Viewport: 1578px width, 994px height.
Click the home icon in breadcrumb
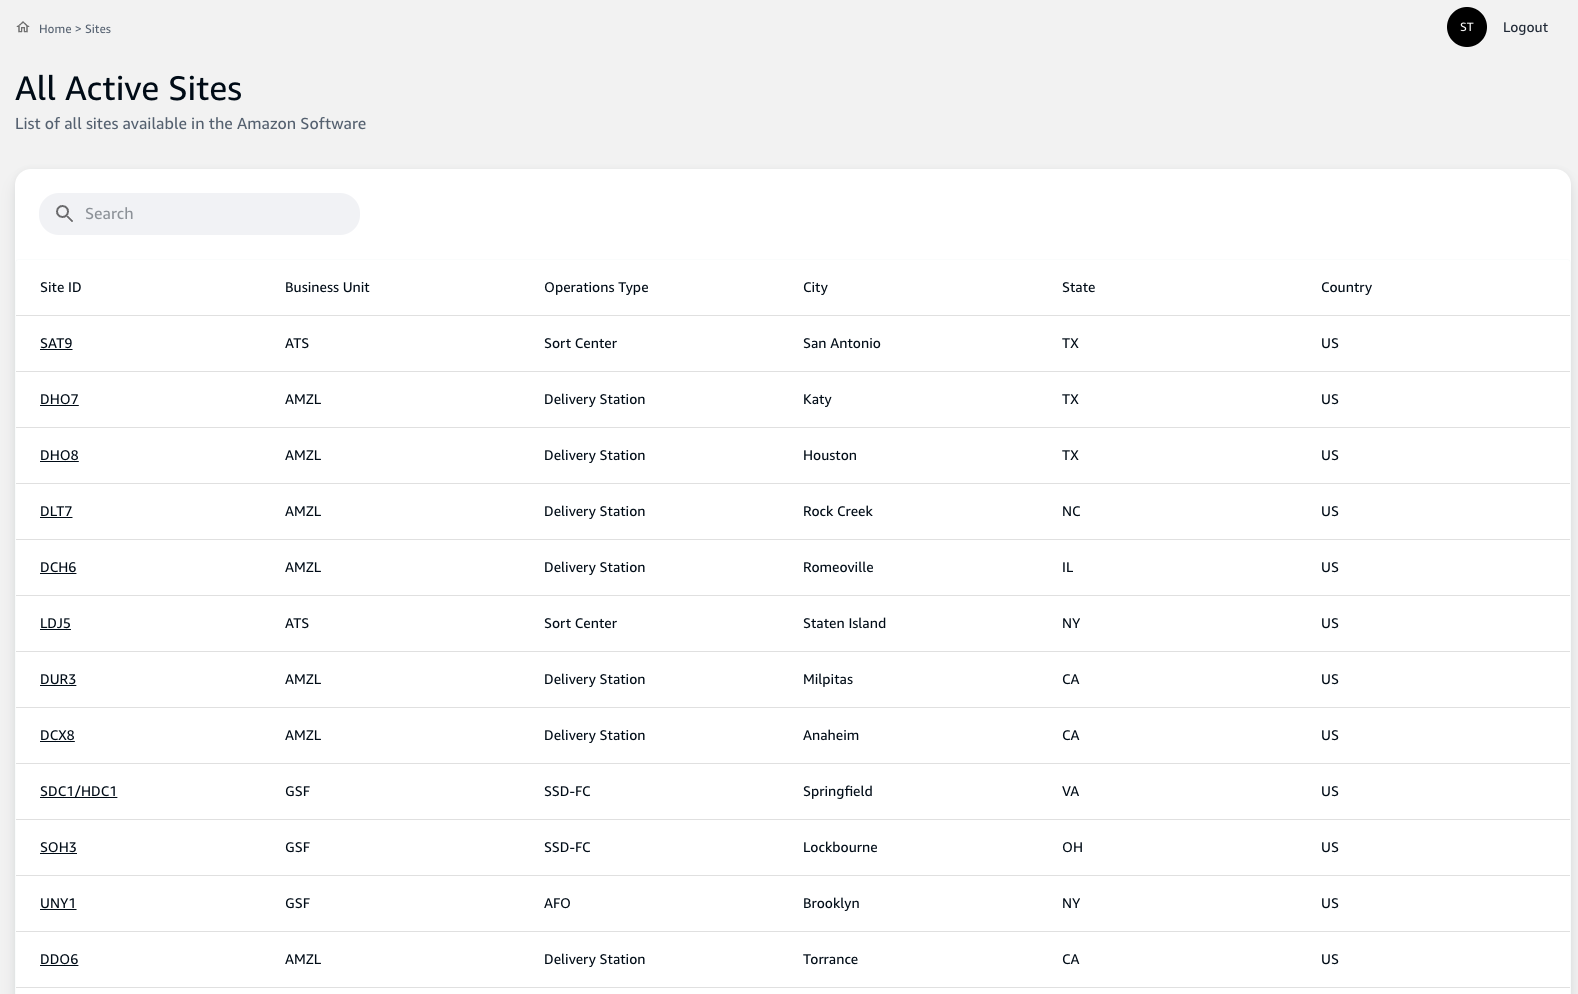[x=23, y=28]
